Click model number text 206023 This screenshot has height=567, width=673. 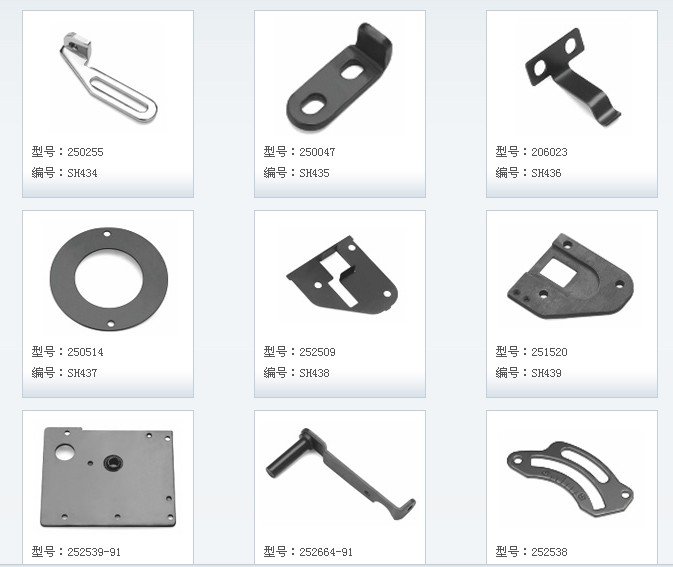549,152
